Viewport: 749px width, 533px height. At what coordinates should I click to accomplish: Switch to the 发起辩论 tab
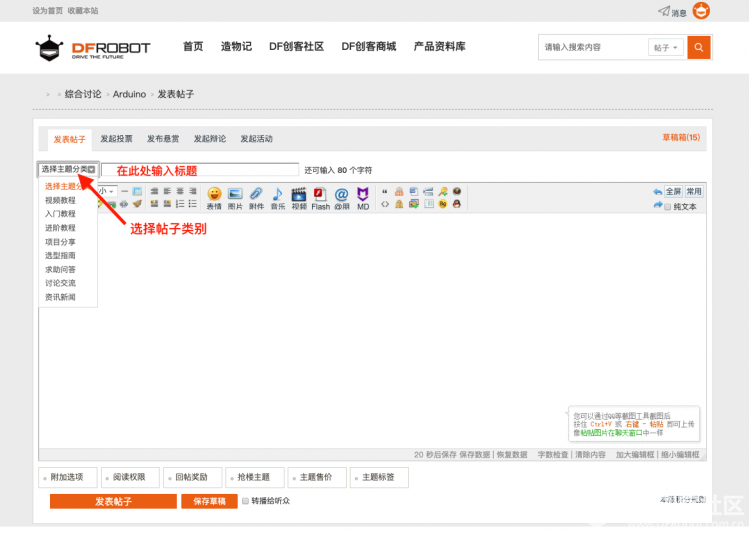tap(210, 139)
